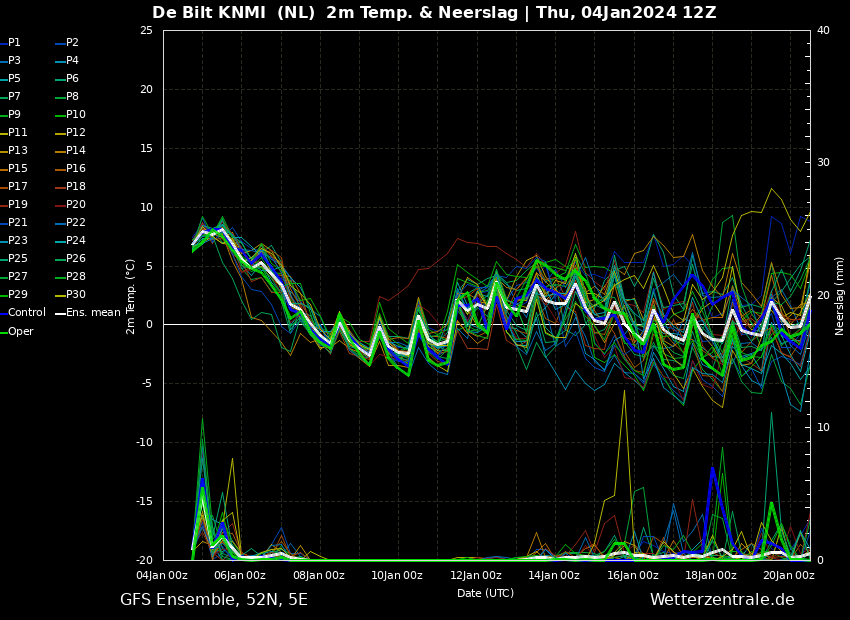Click the 2m Temp. (°C) axis title

pyautogui.click(x=130, y=296)
